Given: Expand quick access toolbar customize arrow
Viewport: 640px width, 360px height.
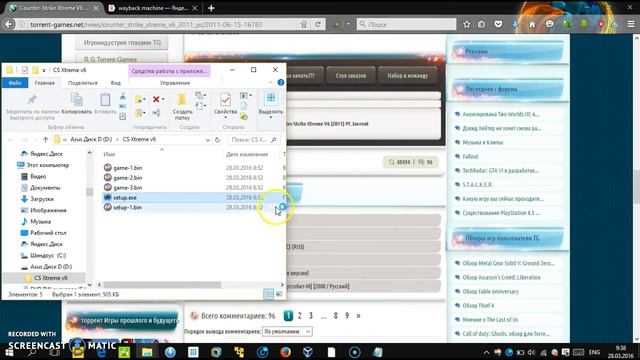Looking at the screenshot, I should click(x=44, y=70).
